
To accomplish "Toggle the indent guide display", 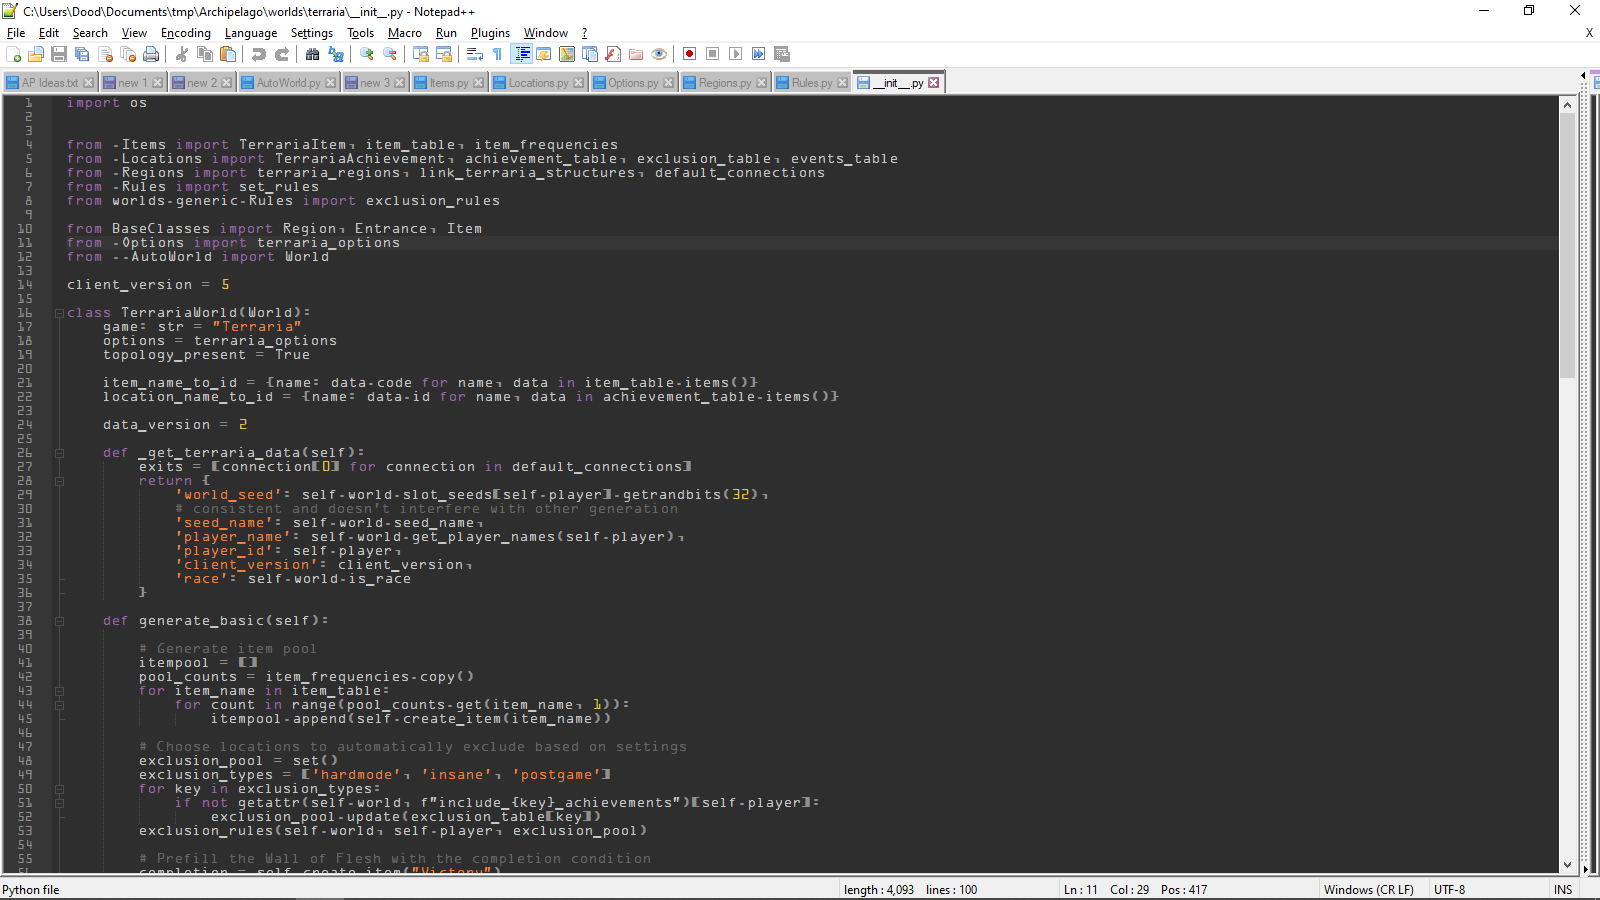I will point(521,54).
